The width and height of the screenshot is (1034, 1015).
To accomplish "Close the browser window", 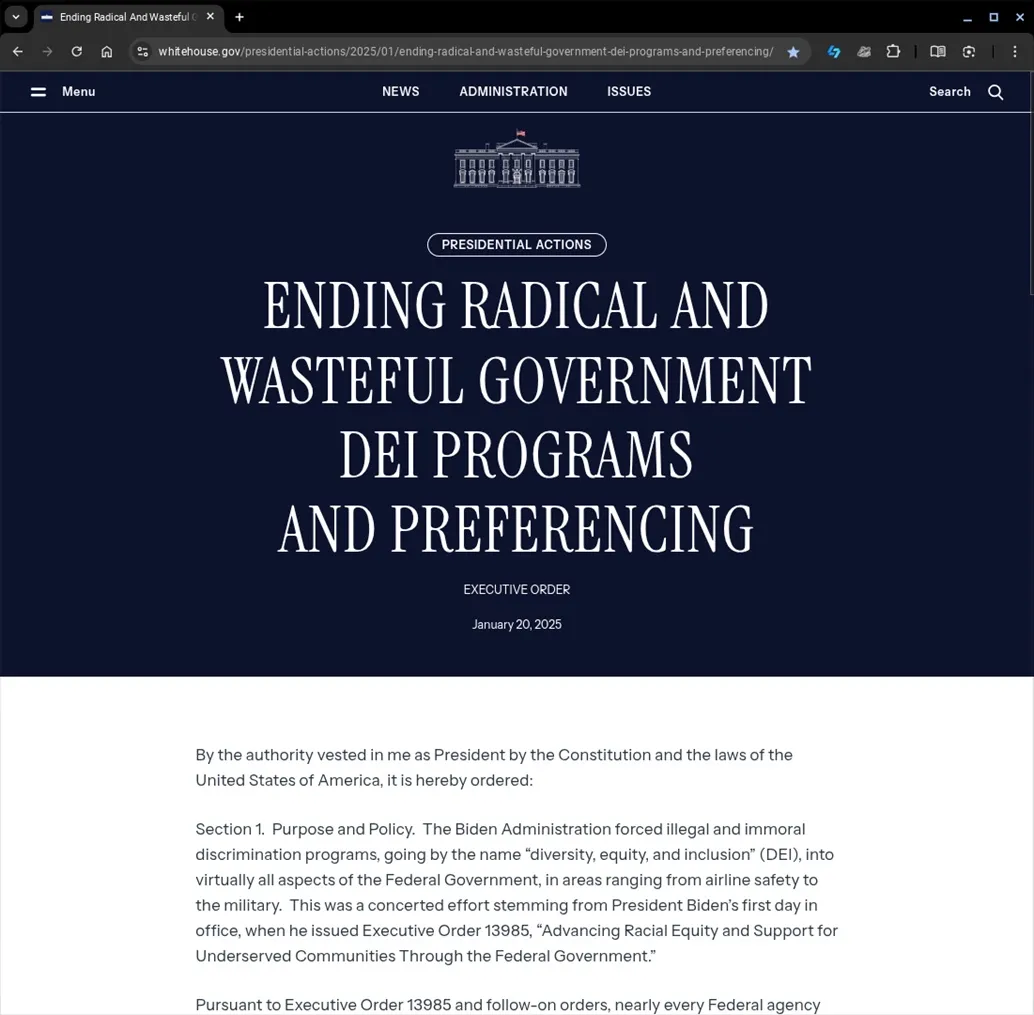I will pos(1019,17).
